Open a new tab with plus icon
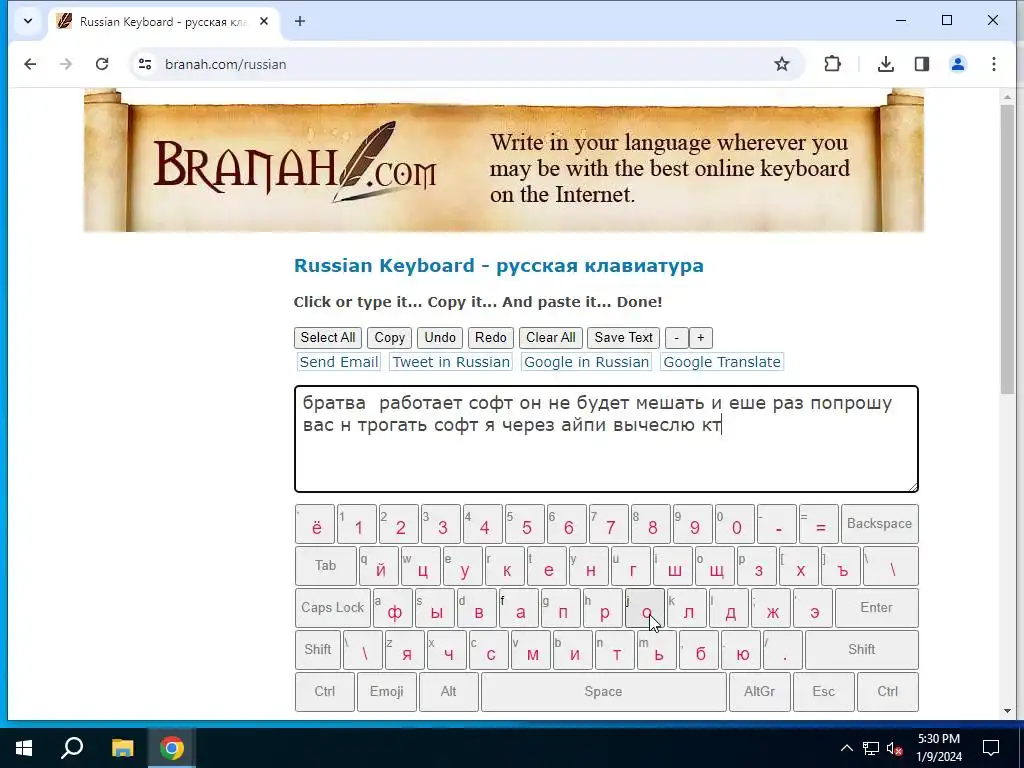This screenshot has width=1024, height=768. pyautogui.click(x=300, y=21)
